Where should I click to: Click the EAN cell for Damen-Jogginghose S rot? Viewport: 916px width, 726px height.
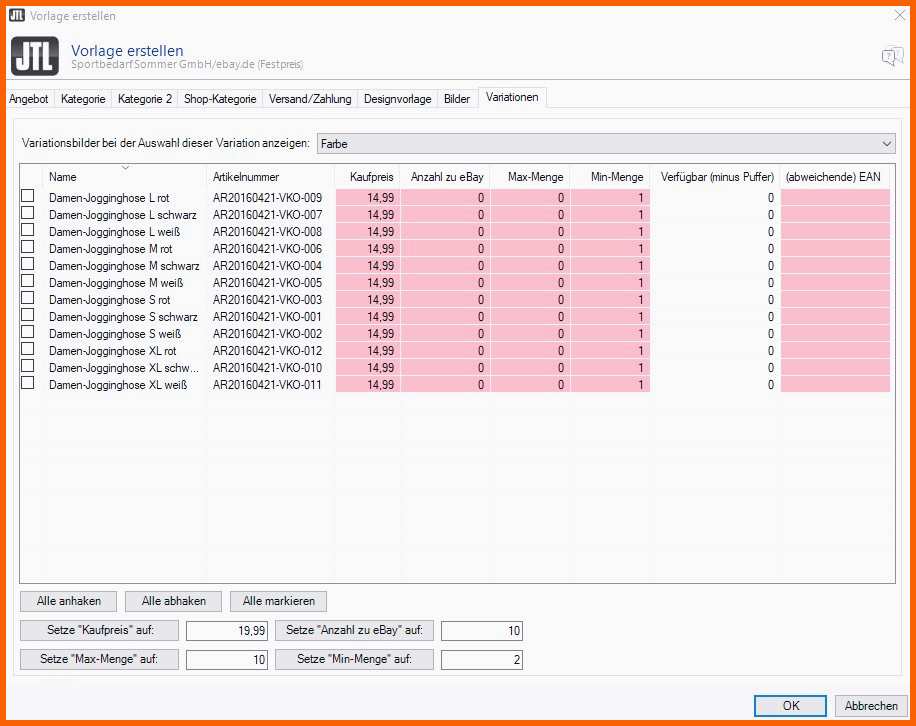tap(835, 299)
